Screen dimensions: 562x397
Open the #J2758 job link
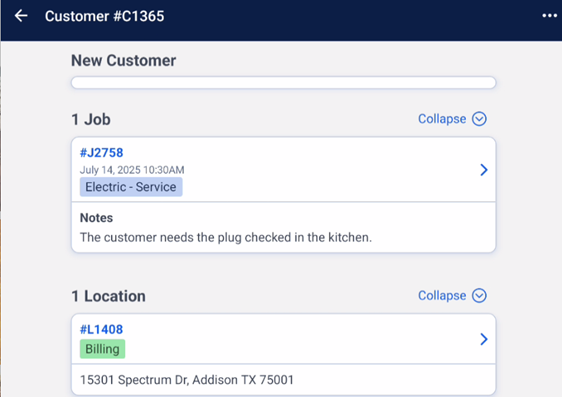pyautogui.click(x=101, y=153)
